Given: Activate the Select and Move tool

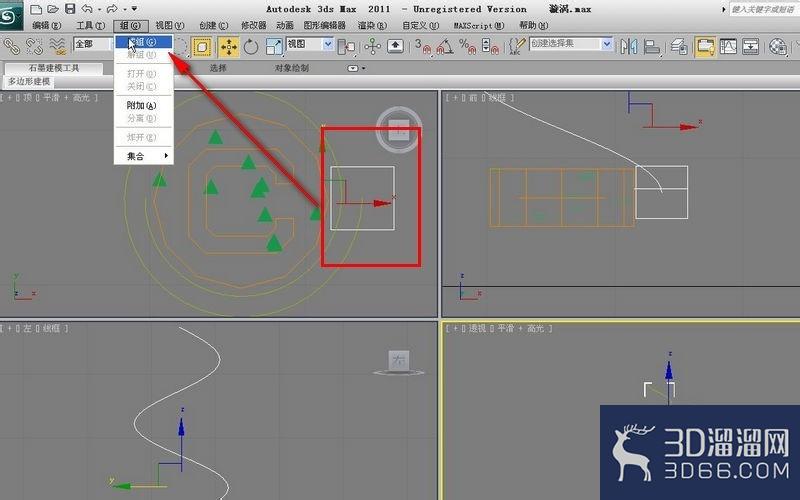Looking at the screenshot, I should [229, 47].
